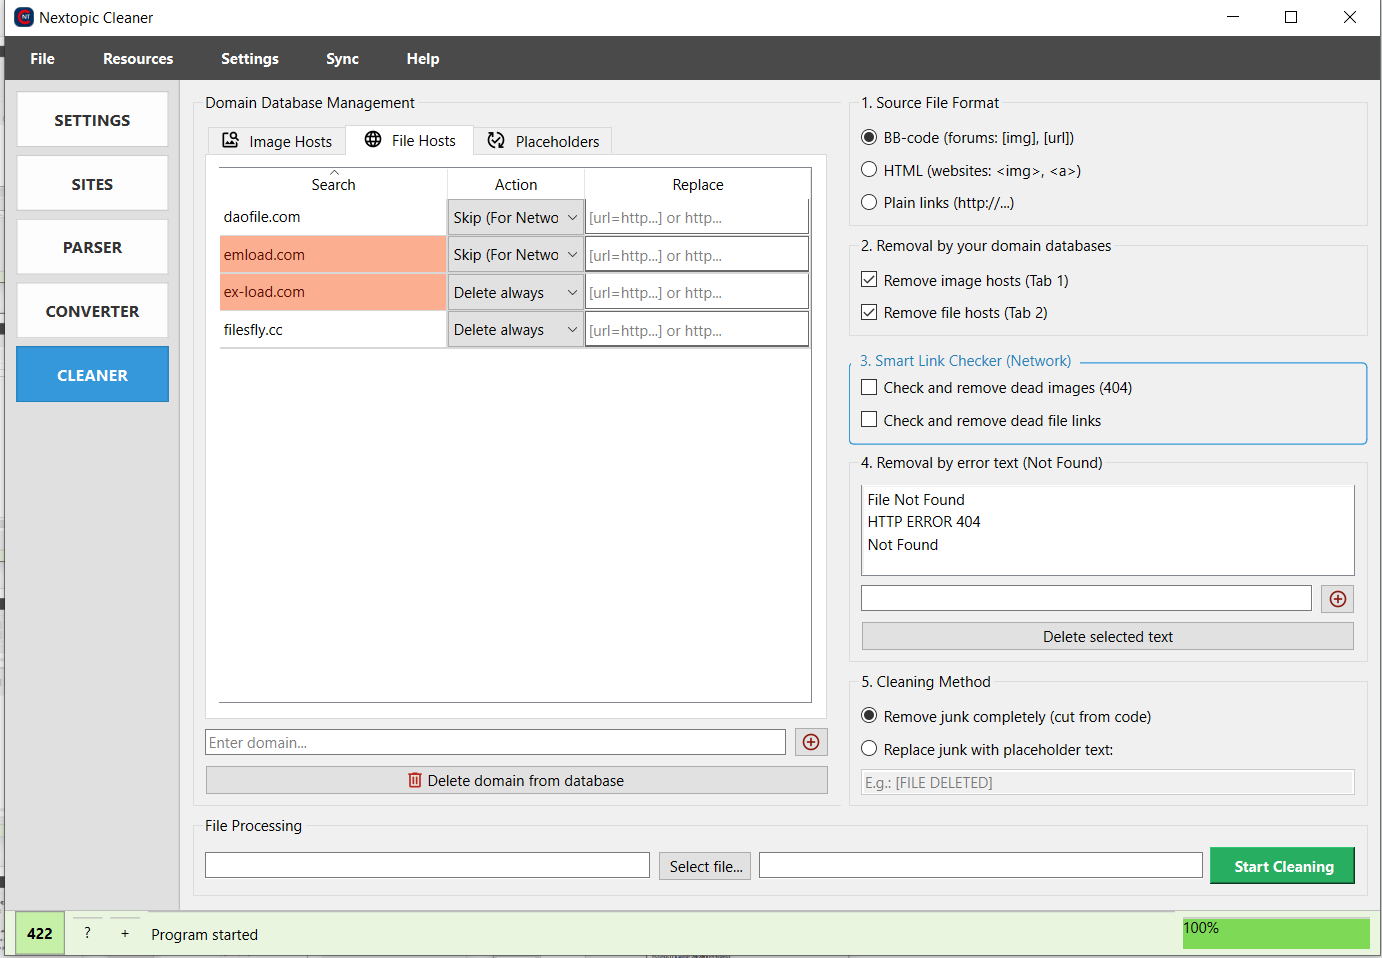Select HTML source file format option
Viewport: 1382px width, 958px height.
869,170
